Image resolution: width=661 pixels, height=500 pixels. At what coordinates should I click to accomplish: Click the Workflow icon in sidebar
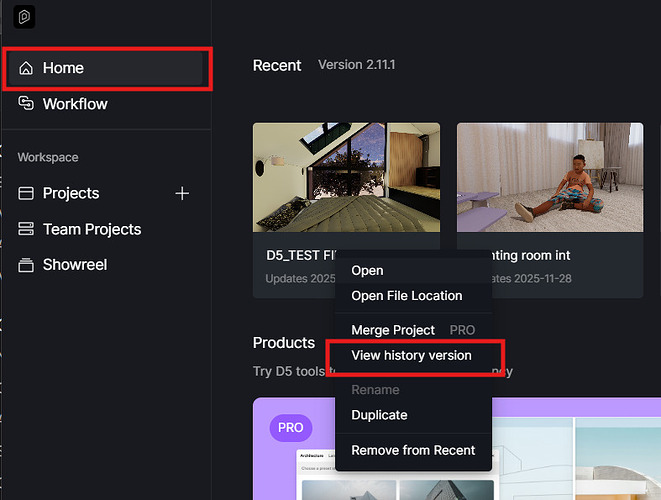[x=27, y=104]
